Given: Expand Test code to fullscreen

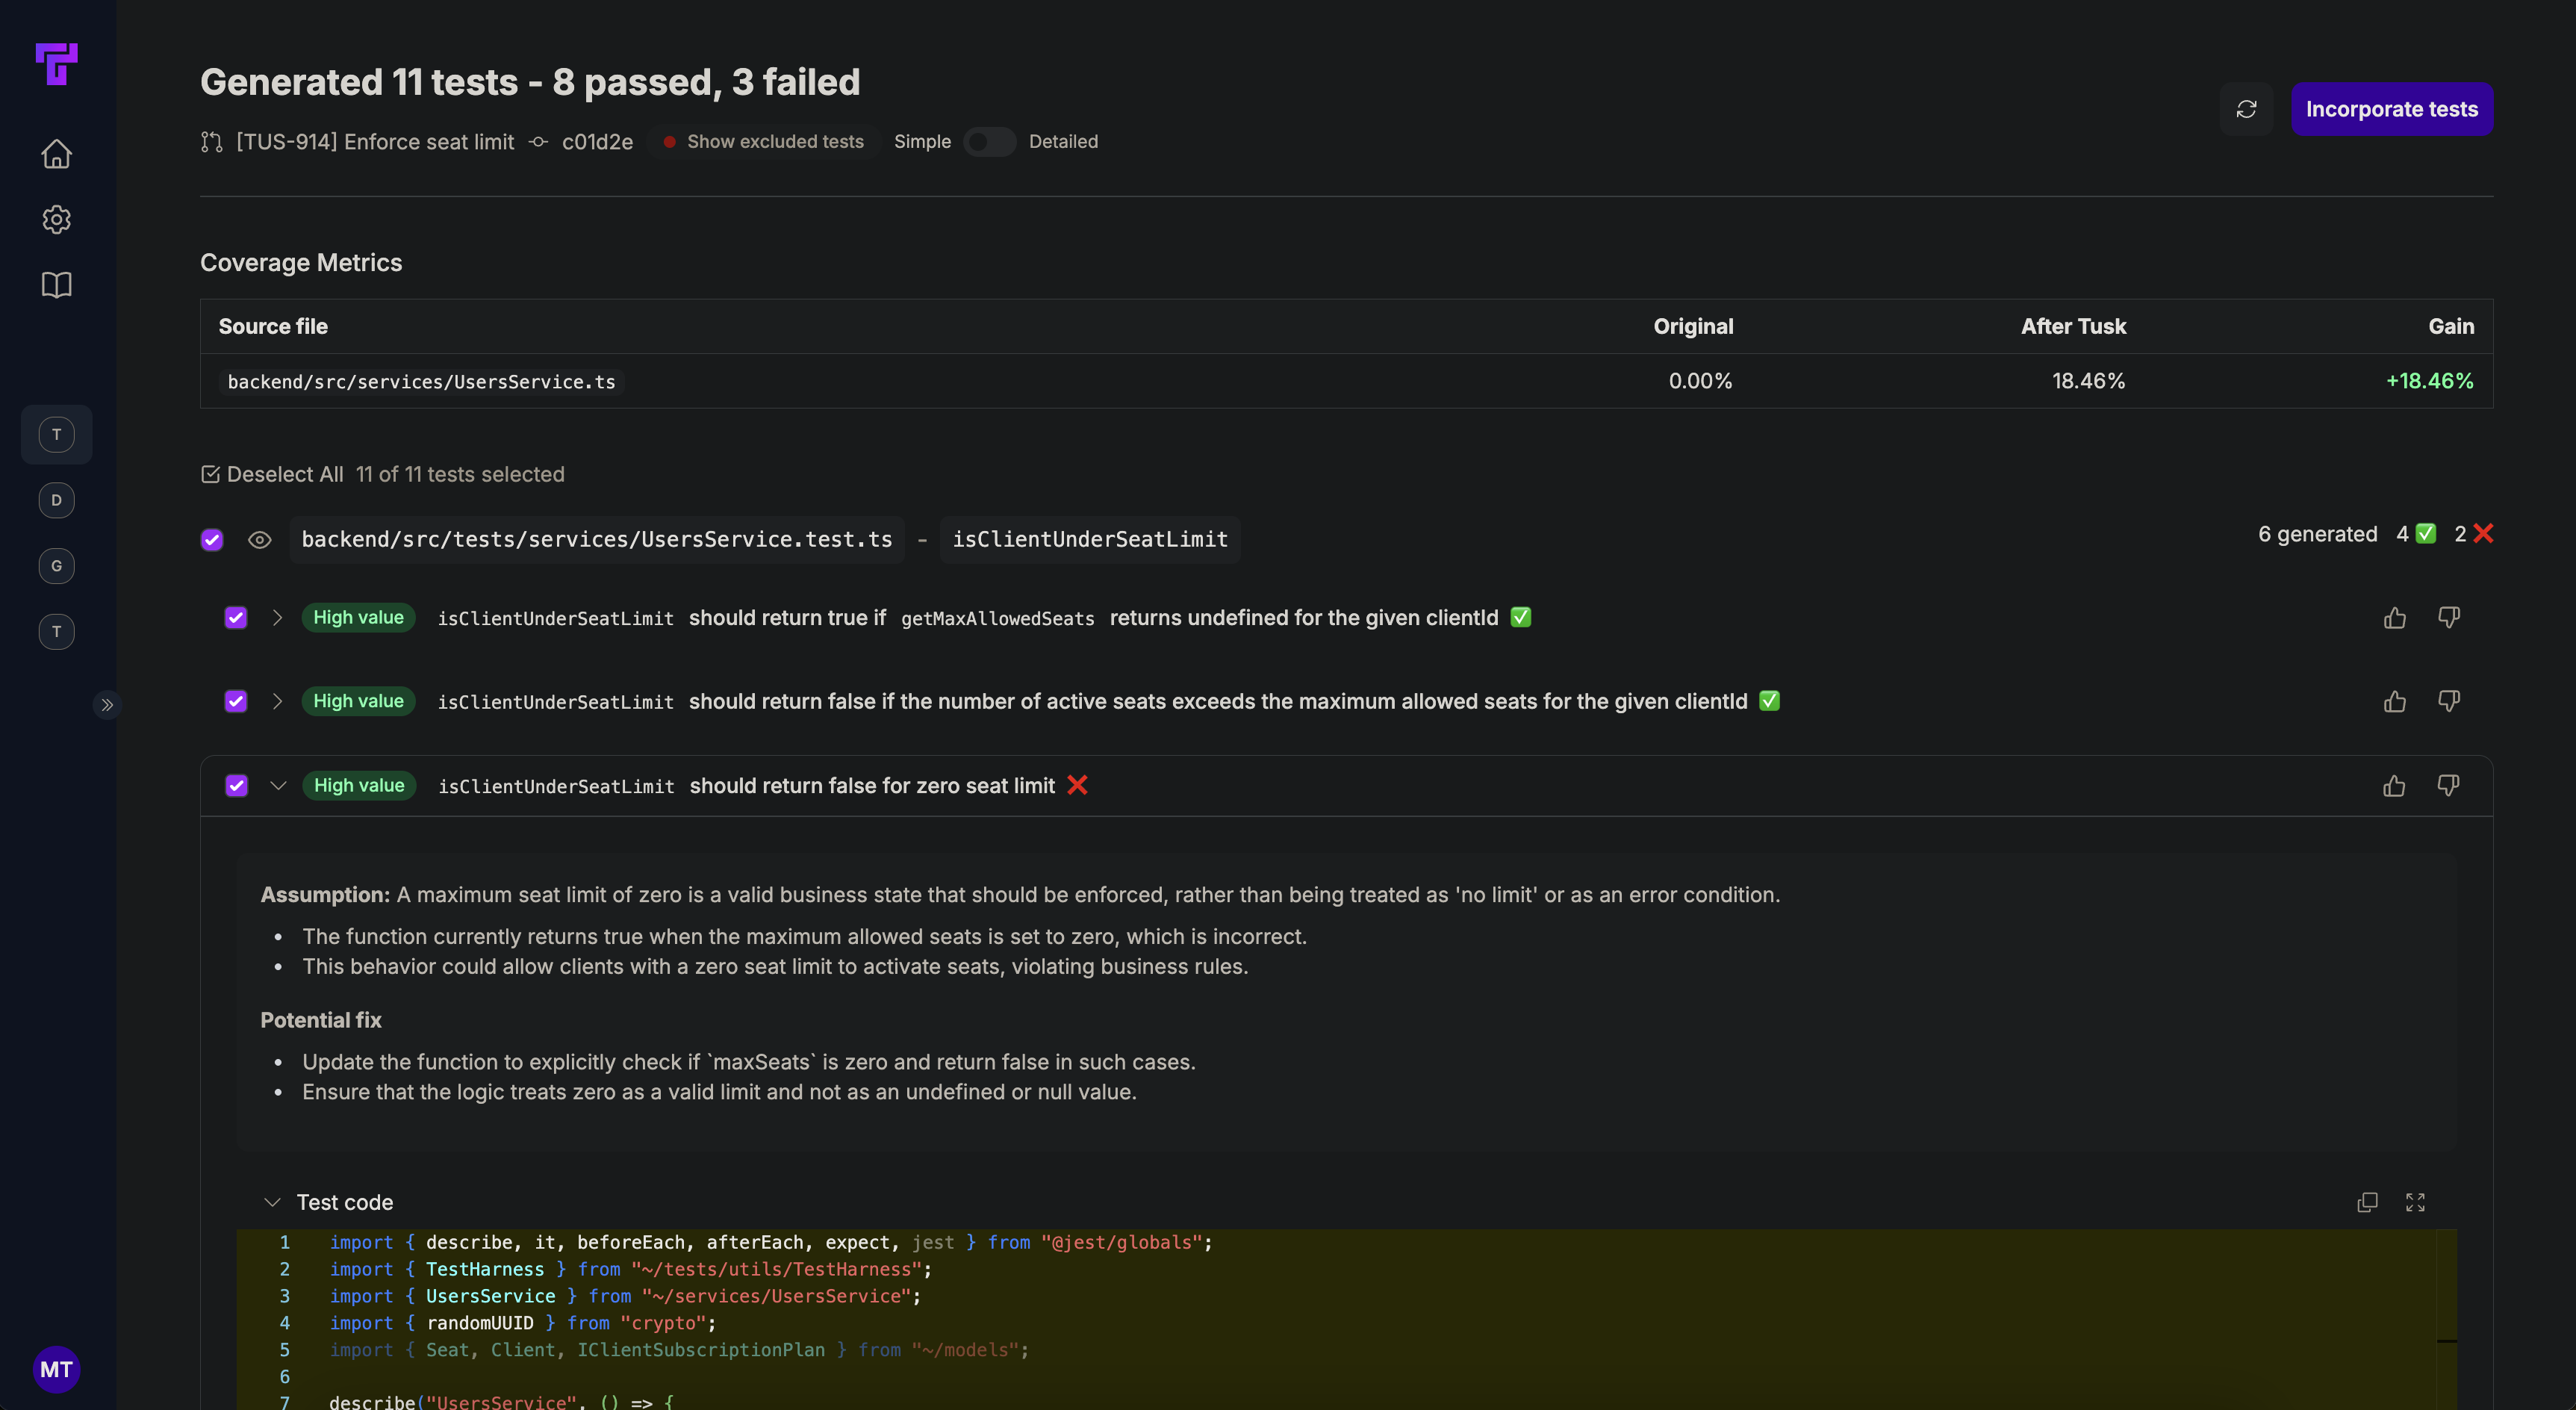Looking at the screenshot, I should click(2416, 1202).
